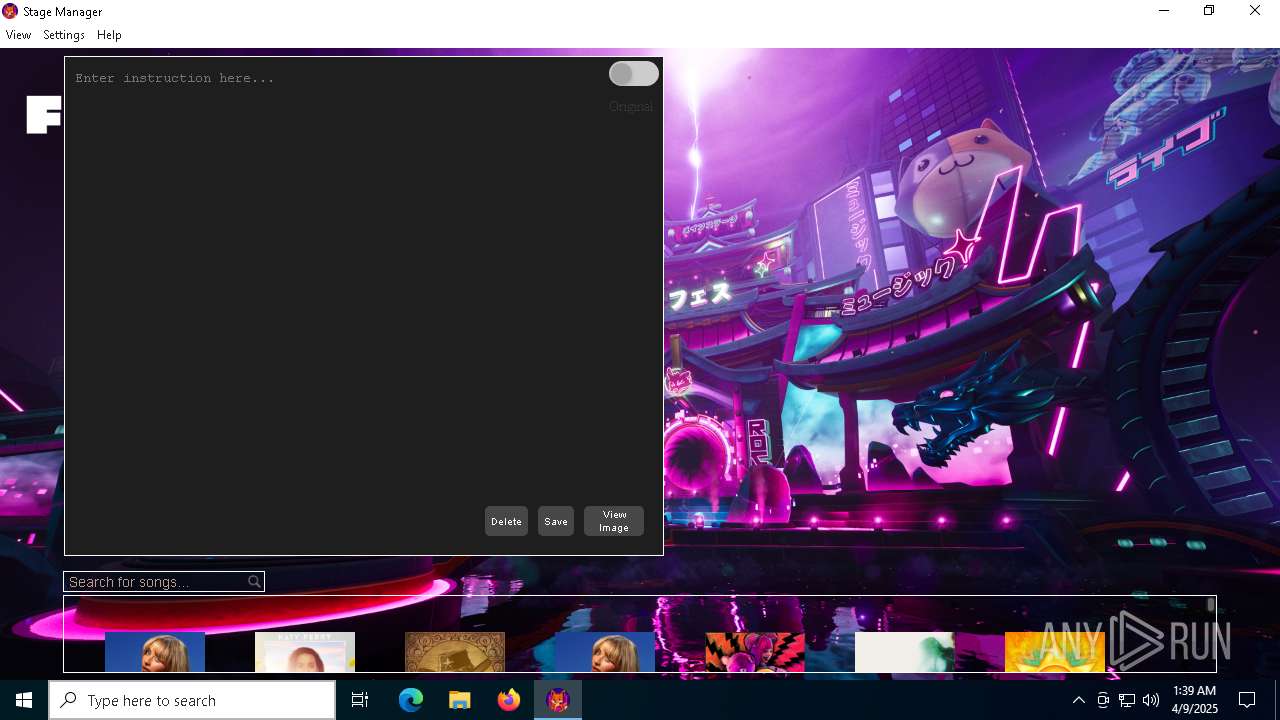This screenshot has width=1280, height=720.
Task: Launch Microsoft Edge from the taskbar
Action: coord(411,700)
